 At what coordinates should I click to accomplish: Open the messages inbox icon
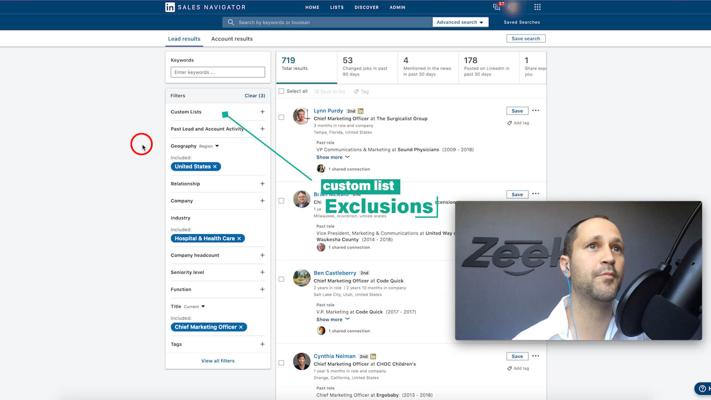(497, 7)
